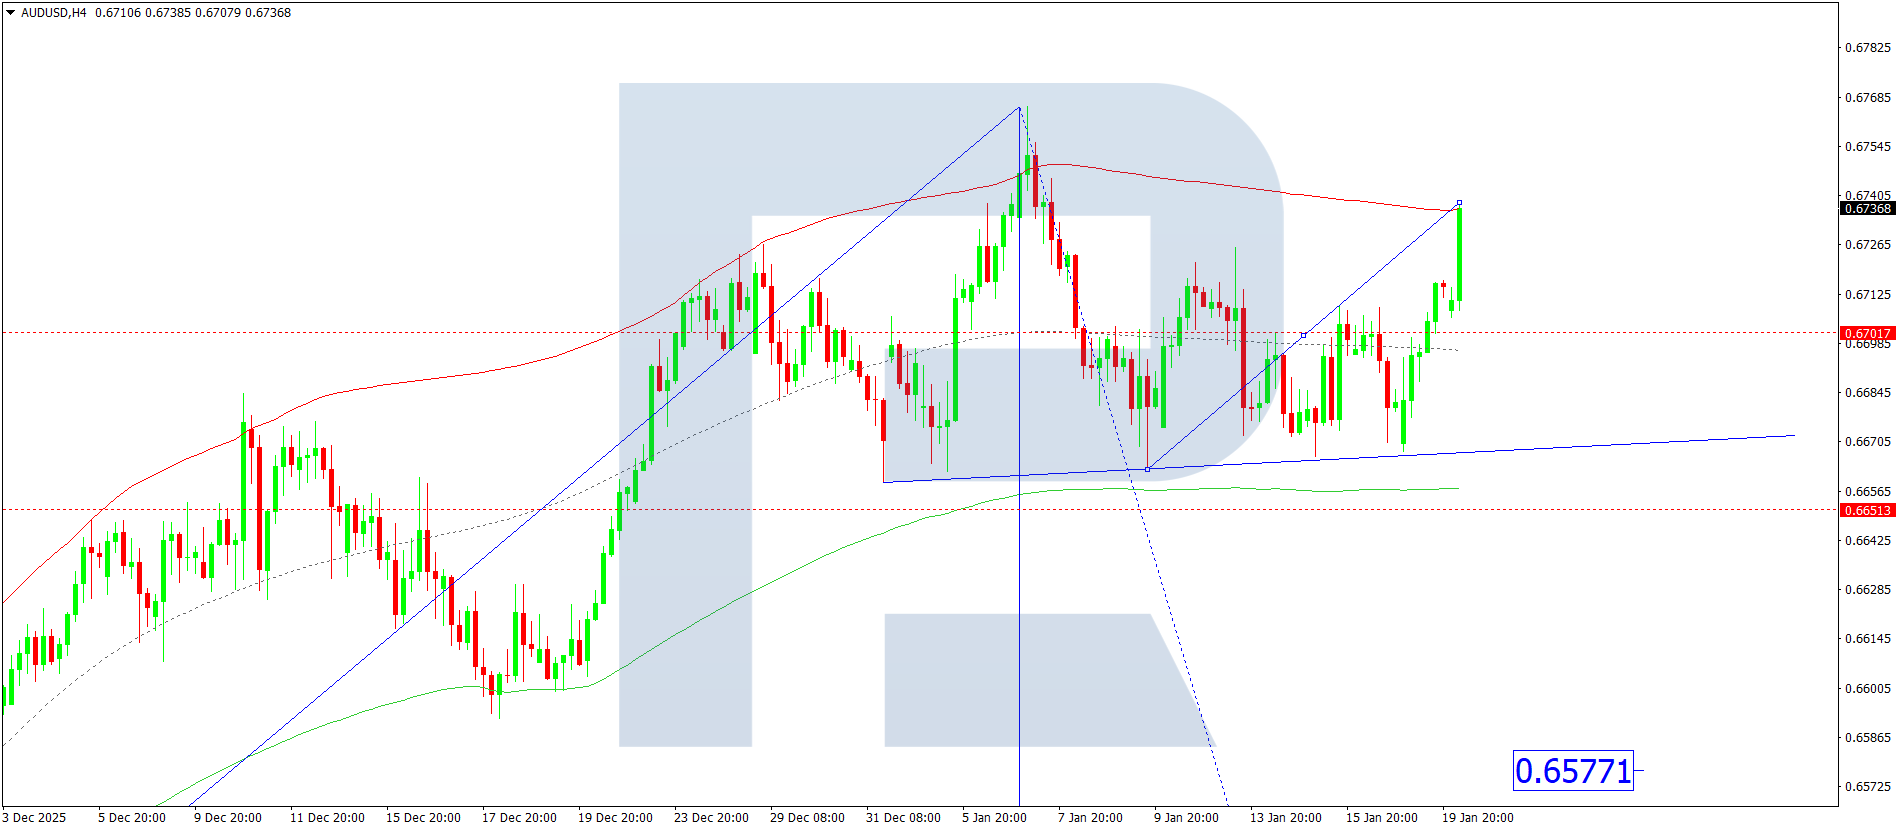Viewport: 1902px width, 830px height.
Task: Select the 23 Dec 20:00 time label
Action: pos(711,818)
